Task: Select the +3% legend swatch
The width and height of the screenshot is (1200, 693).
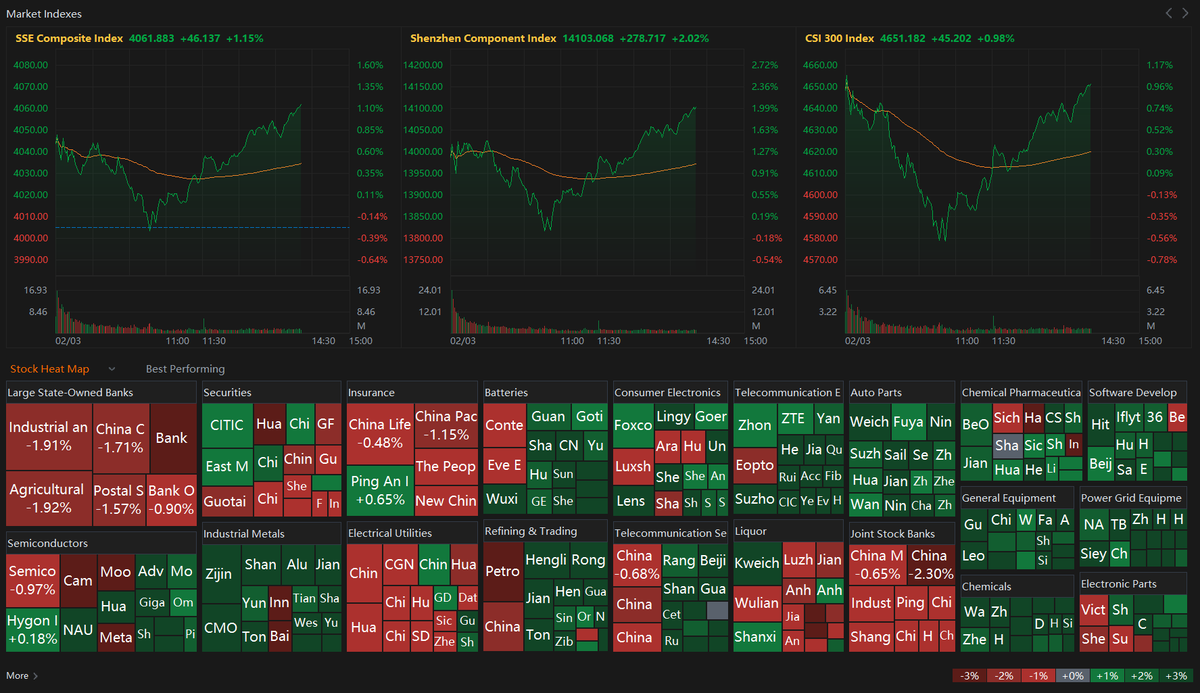Action: (x=1174, y=676)
